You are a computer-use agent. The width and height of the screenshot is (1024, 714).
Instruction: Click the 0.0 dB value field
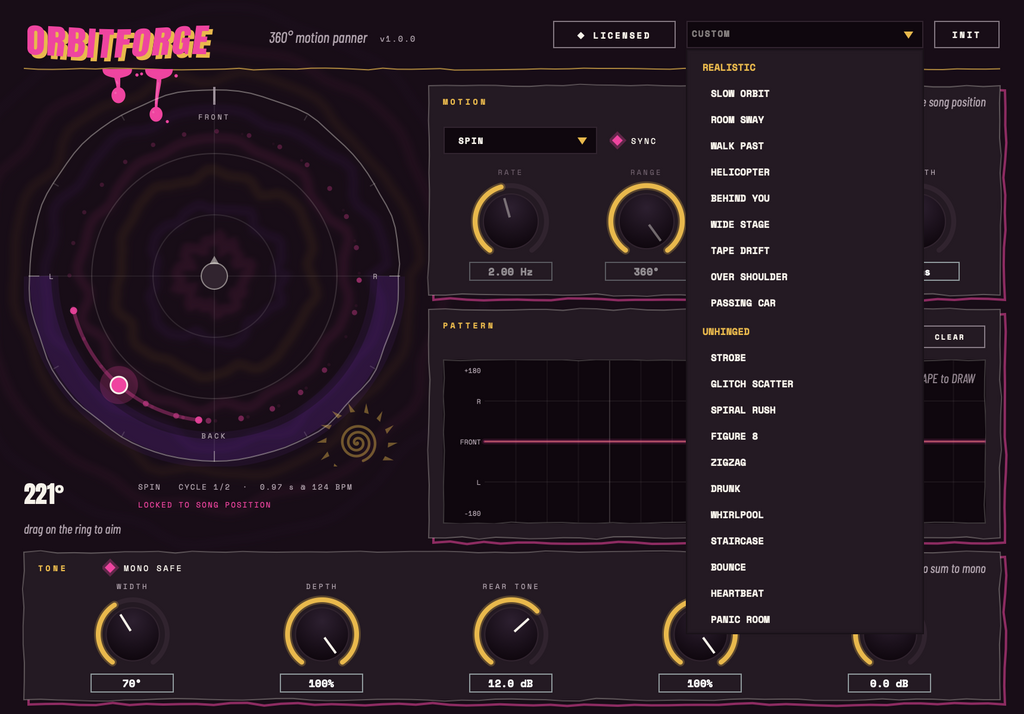point(889,683)
